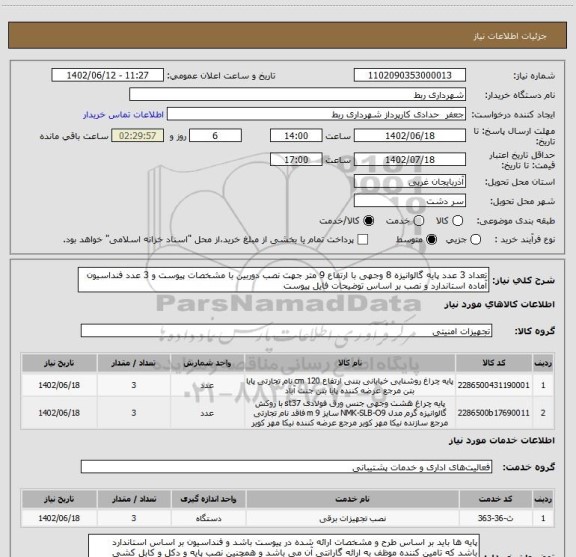Click the نام خدمت column header

[x=353, y=499]
